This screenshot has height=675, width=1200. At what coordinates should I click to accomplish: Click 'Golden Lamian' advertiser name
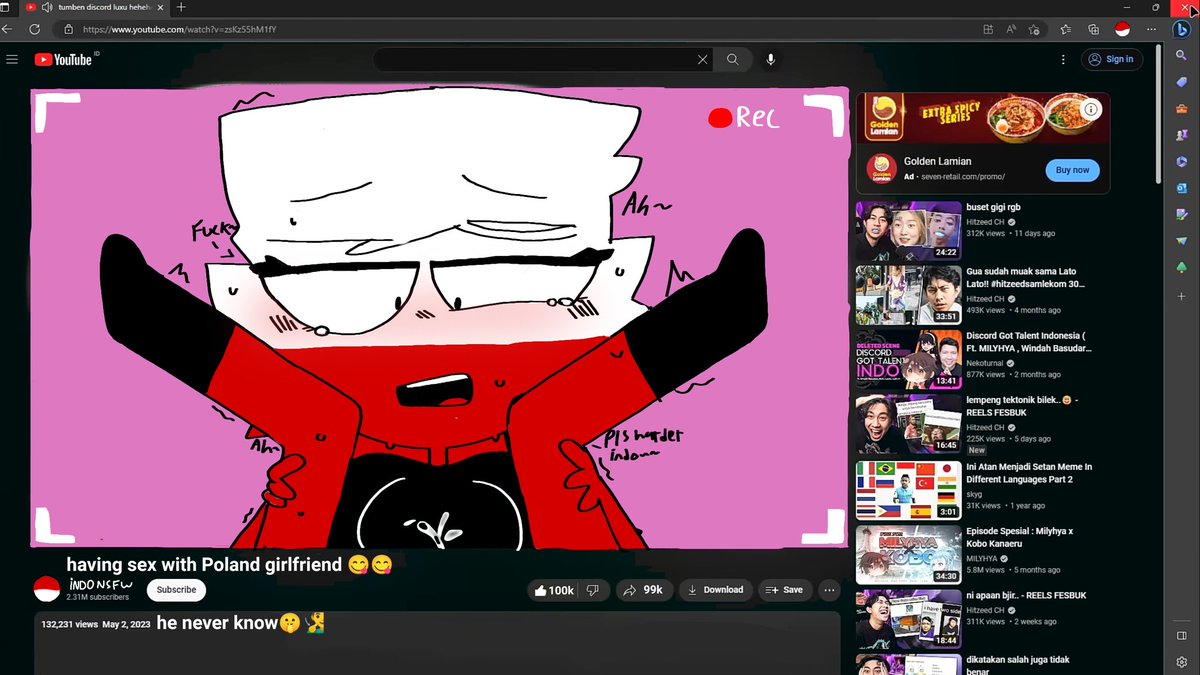pyautogui.click(x=937, y=161)
